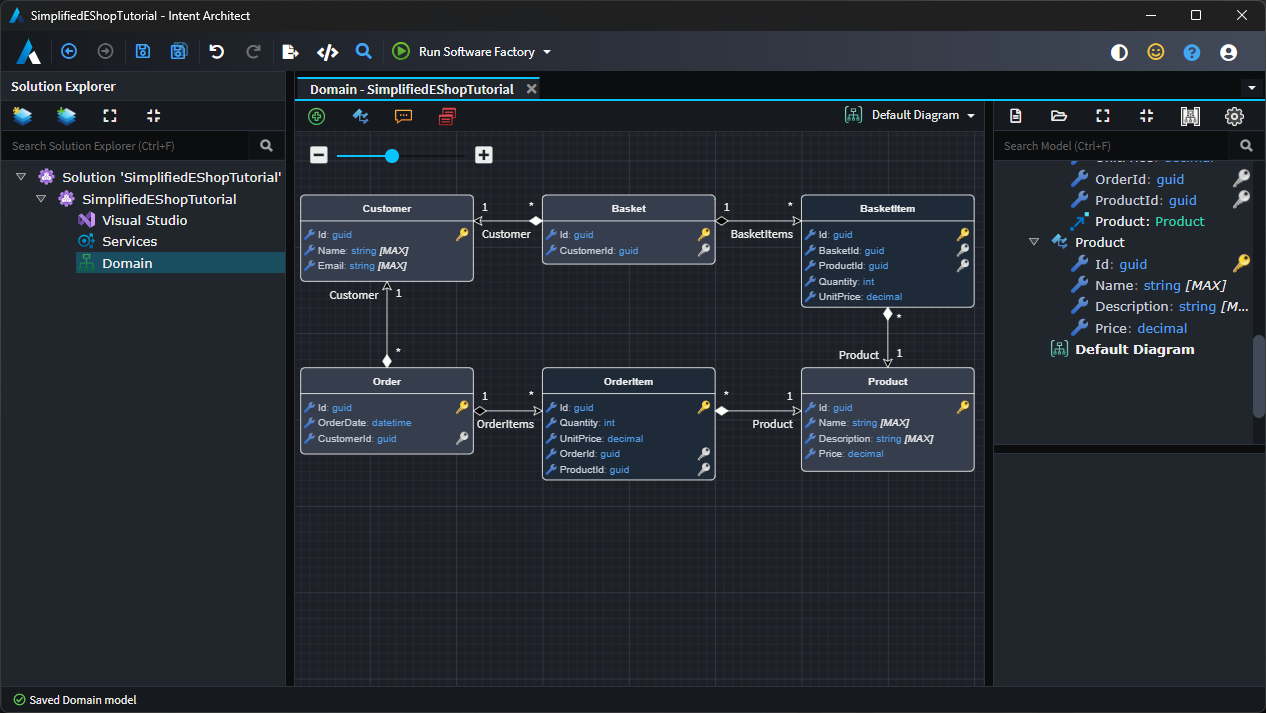The height and width of the screenshot is (713, 1266).
Task: Select Services in Solution Explorer
Action: coord(129,241)
